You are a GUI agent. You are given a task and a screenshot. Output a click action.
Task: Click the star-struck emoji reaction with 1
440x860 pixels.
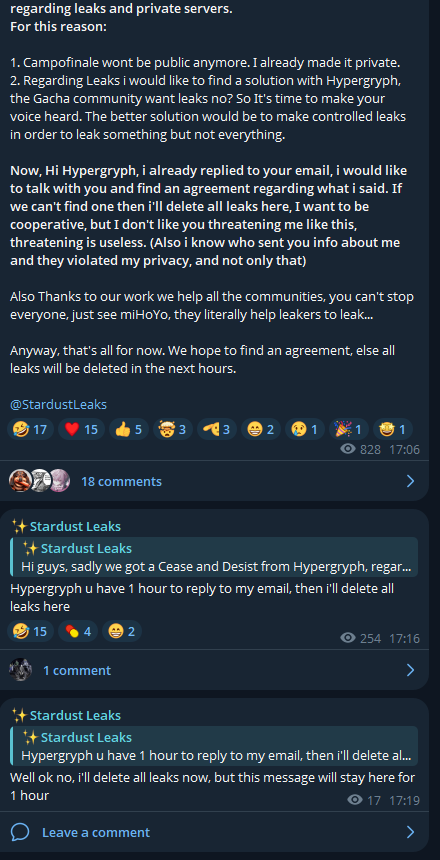[x=393, y=429]
